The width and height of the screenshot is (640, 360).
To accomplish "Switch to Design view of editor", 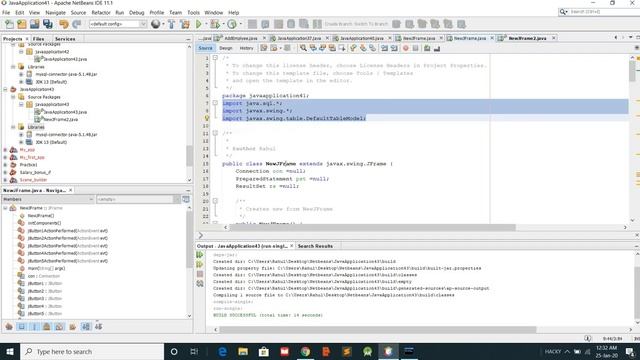I will tap(226, 48).
